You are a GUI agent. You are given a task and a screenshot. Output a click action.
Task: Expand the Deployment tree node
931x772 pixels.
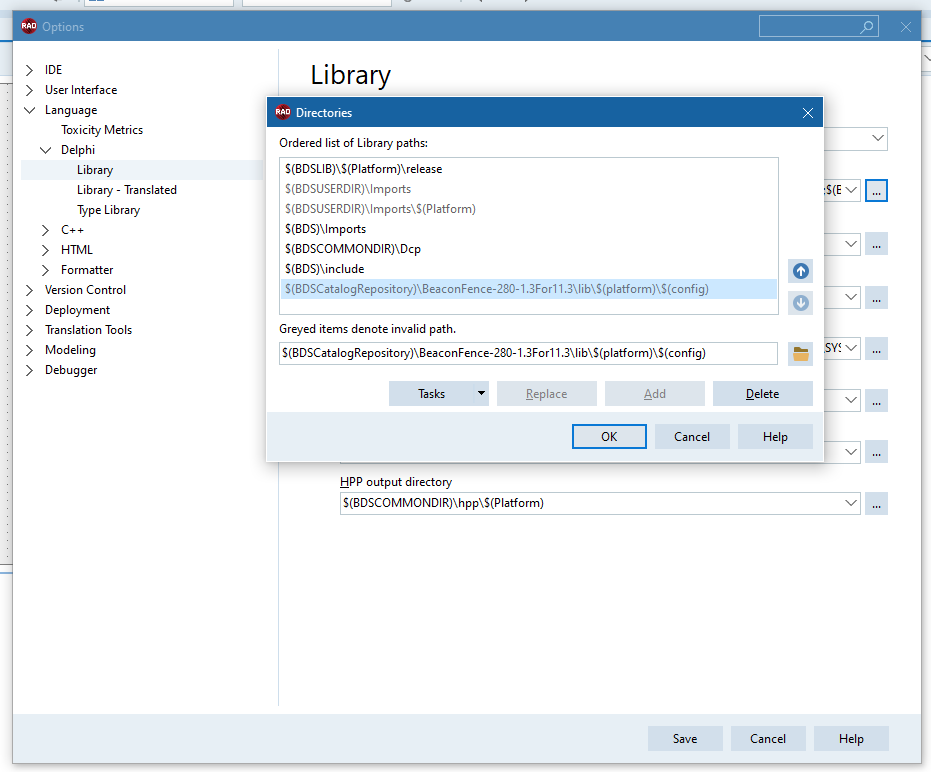point(29,310)
